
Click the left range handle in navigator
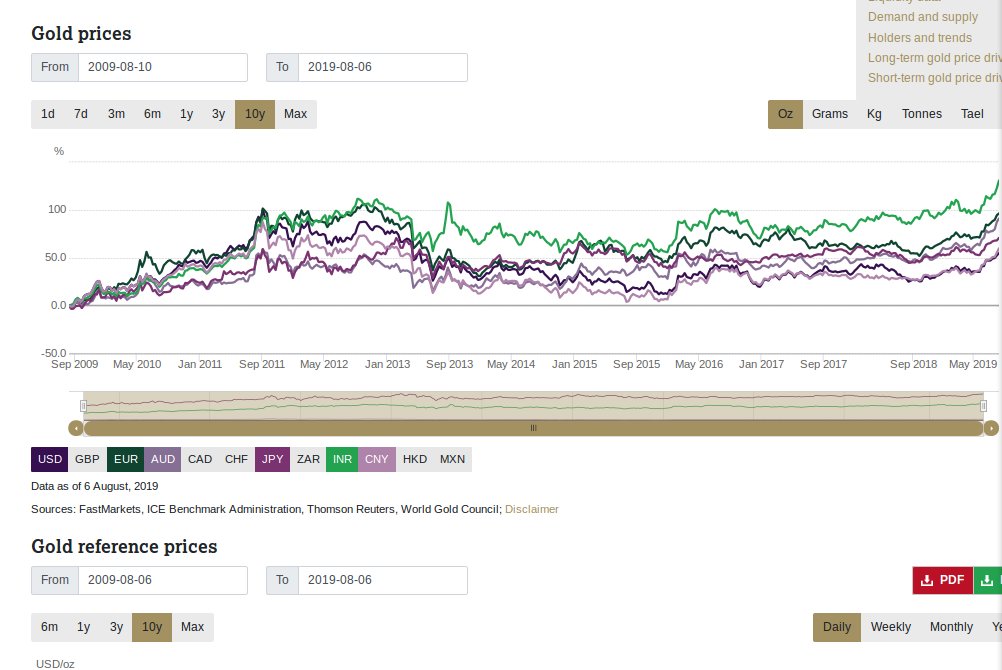[84, 406]
